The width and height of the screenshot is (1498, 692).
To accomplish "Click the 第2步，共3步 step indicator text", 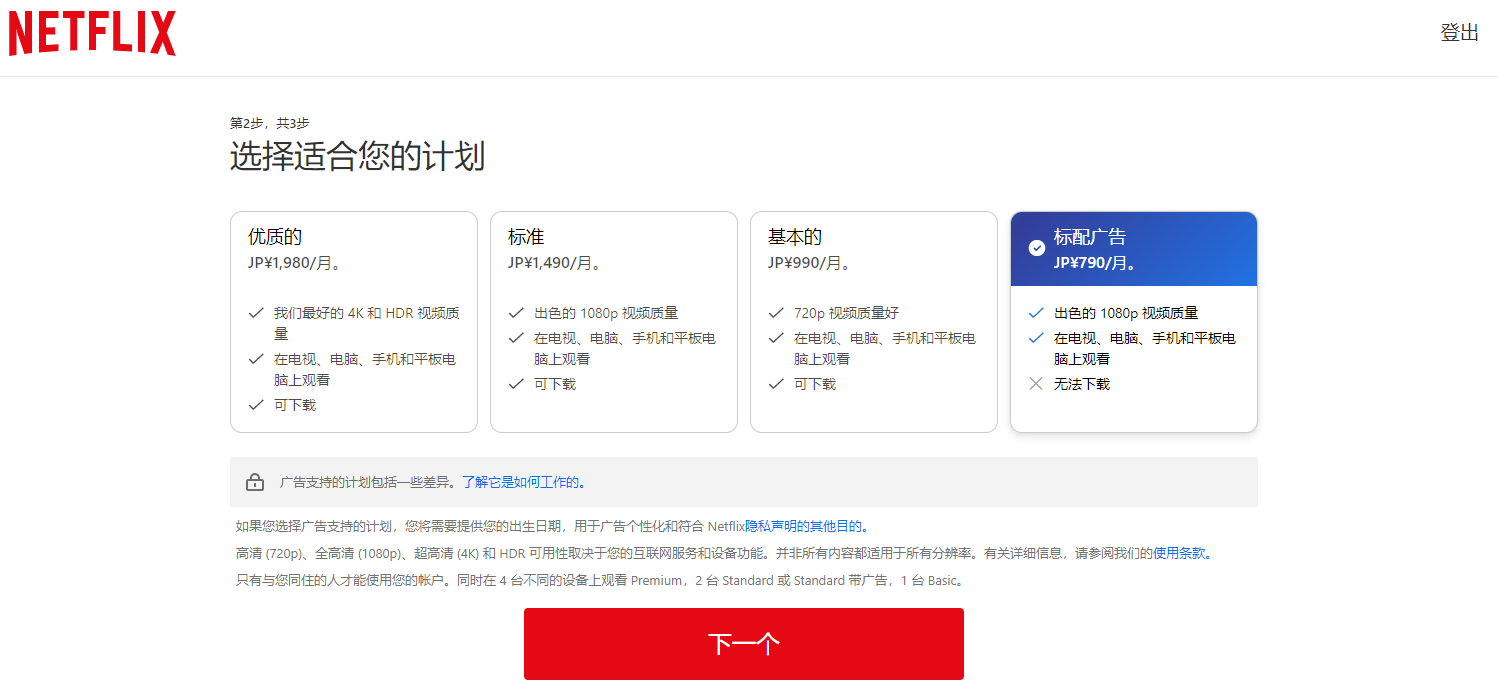I will tap(270, 123).
